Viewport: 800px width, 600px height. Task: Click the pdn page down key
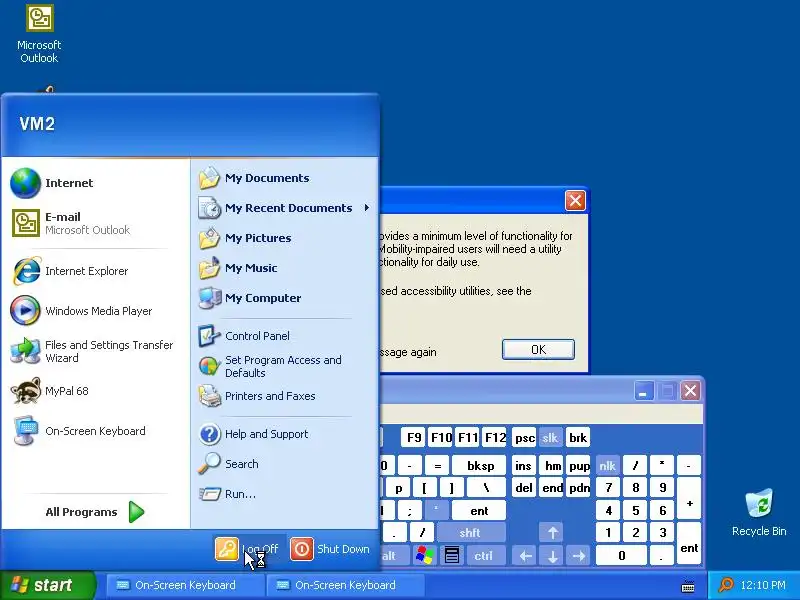tap(579, 488)
